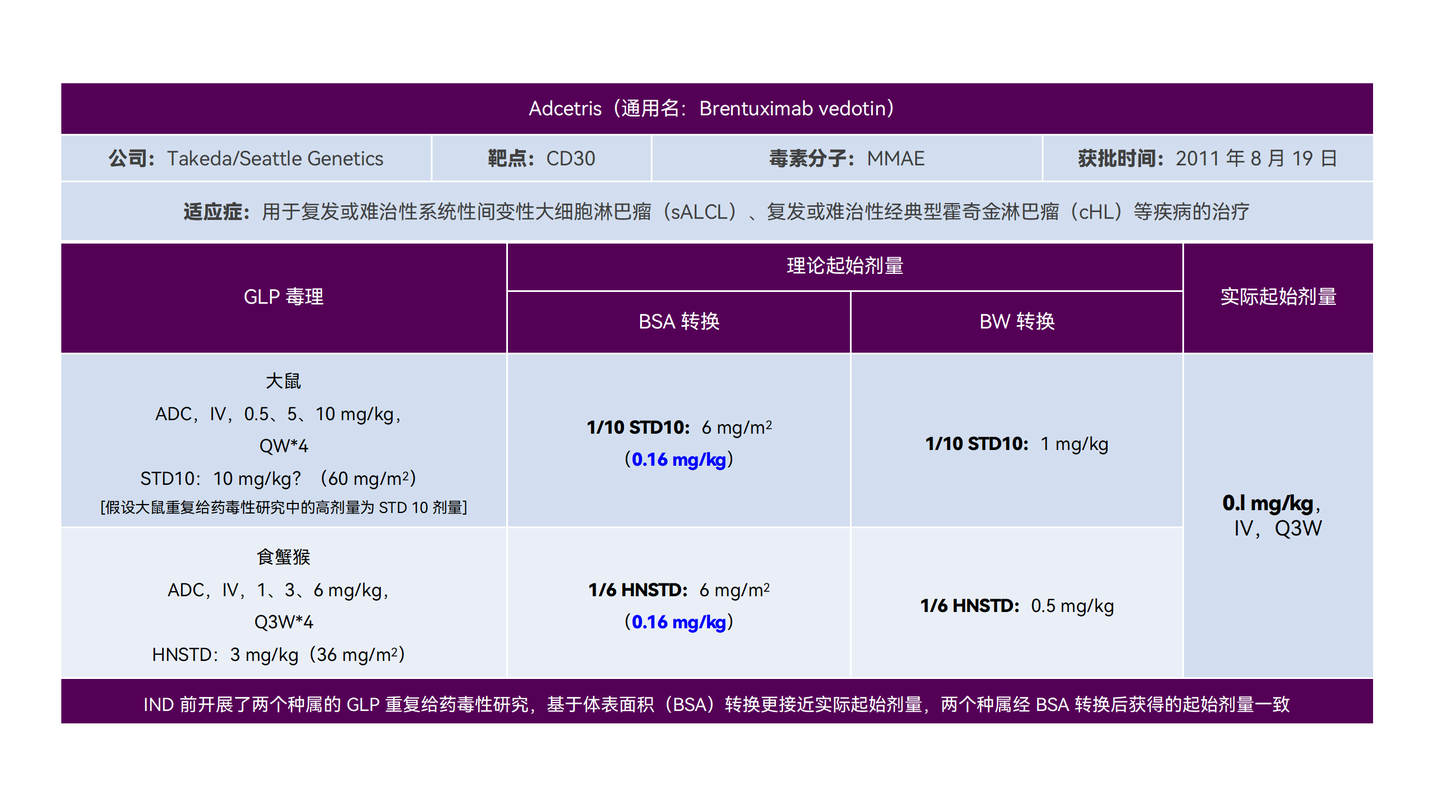Select the company cell Takeda/Seattle Genetics

[x=246, y=158]
